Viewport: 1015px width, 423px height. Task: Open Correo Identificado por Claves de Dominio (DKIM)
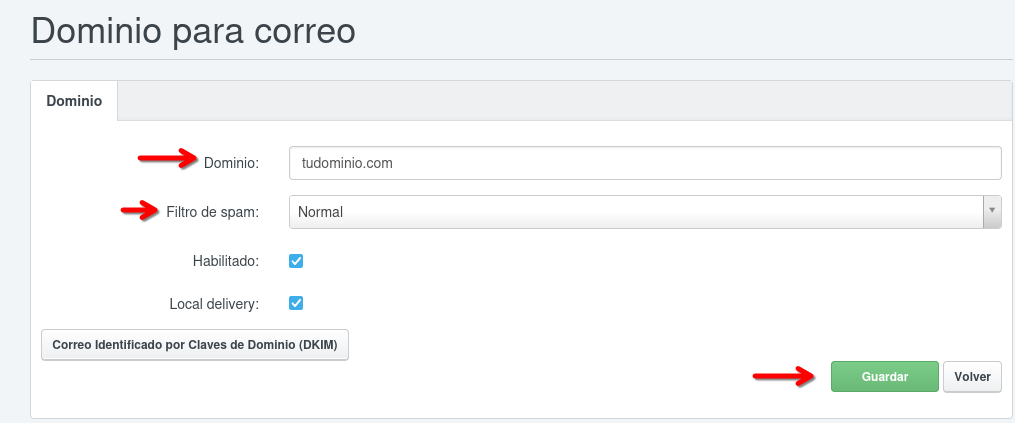pyautogui.click(x=195, y=345)
